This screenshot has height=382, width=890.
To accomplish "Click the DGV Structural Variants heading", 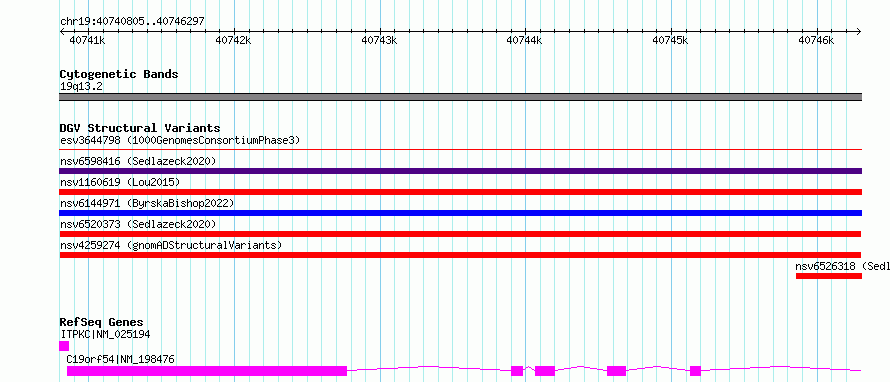I will point(140,128).
